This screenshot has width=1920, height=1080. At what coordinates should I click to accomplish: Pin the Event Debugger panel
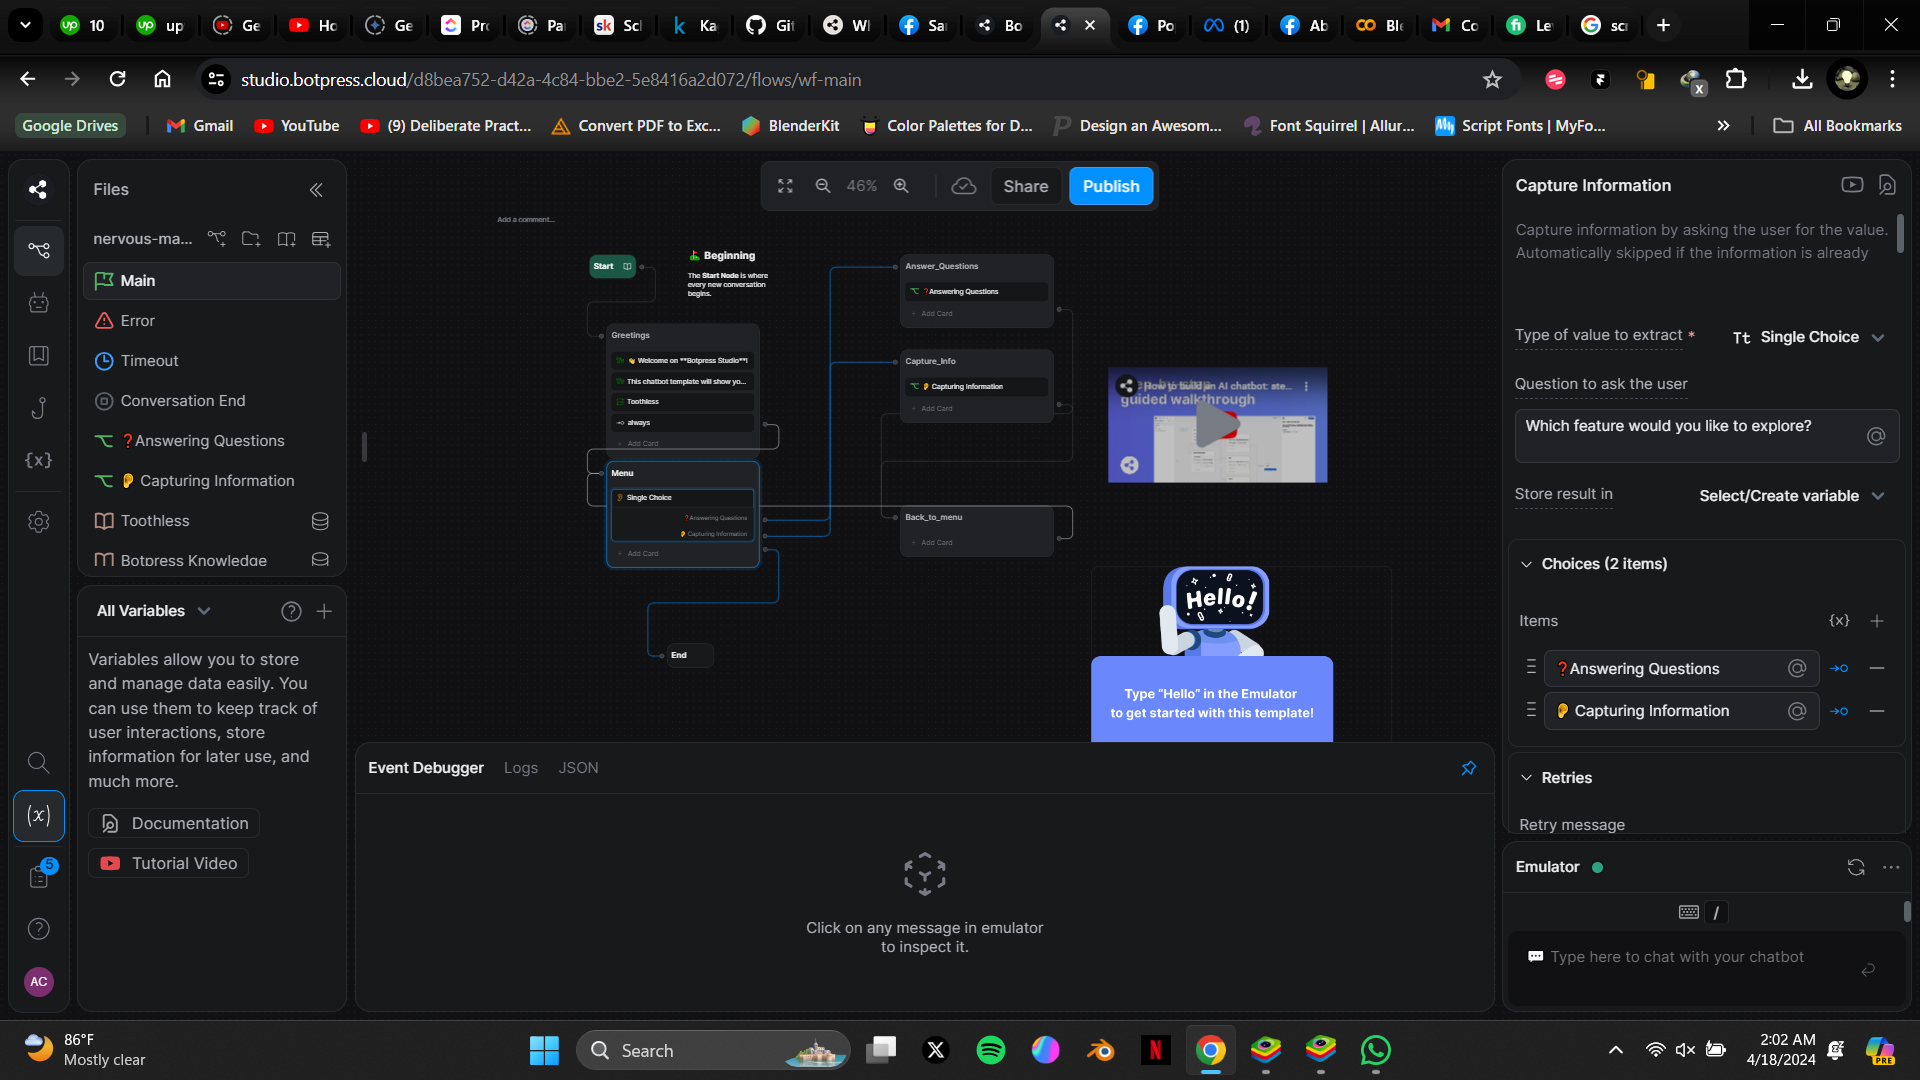(x=1468, y=768)
